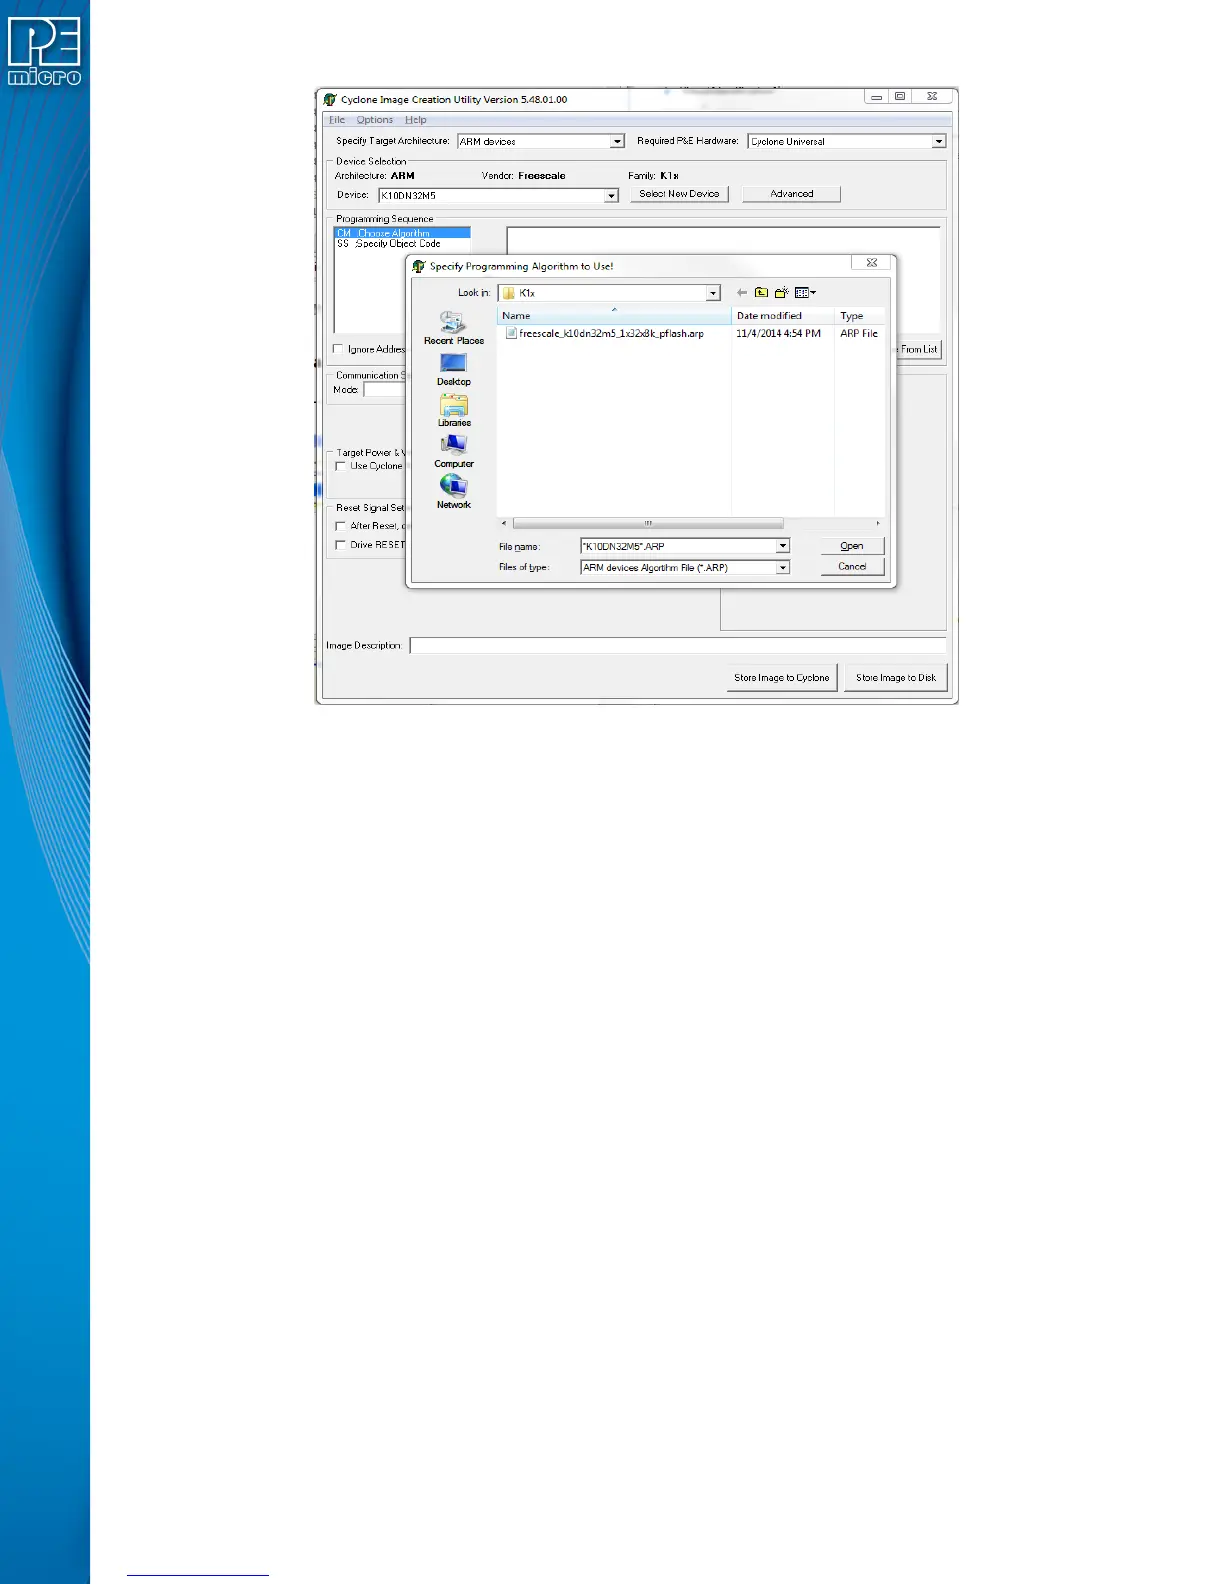Enable Drive RESET checkbox
The height and width of the screenshot is (1584, 1224).
click(341, 545)
